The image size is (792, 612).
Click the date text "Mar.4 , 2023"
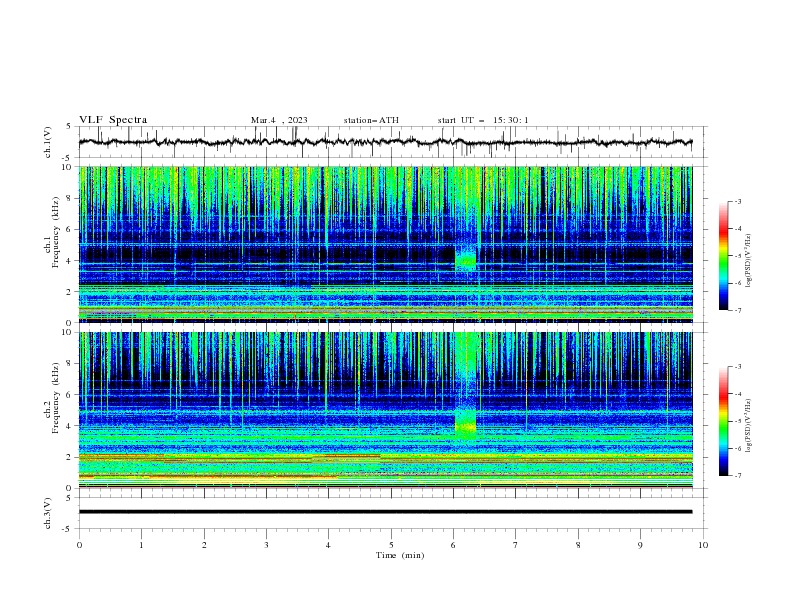tap(279, 120)
